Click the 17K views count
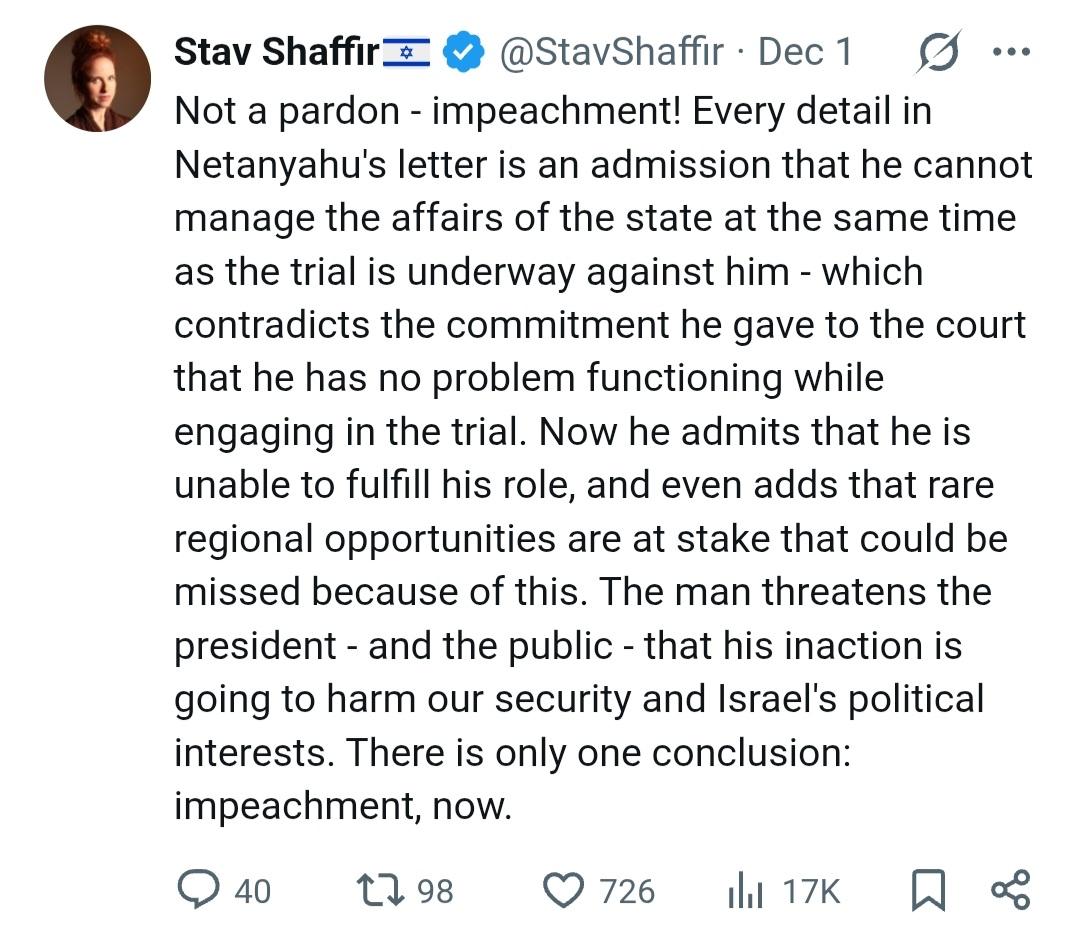 811,890
